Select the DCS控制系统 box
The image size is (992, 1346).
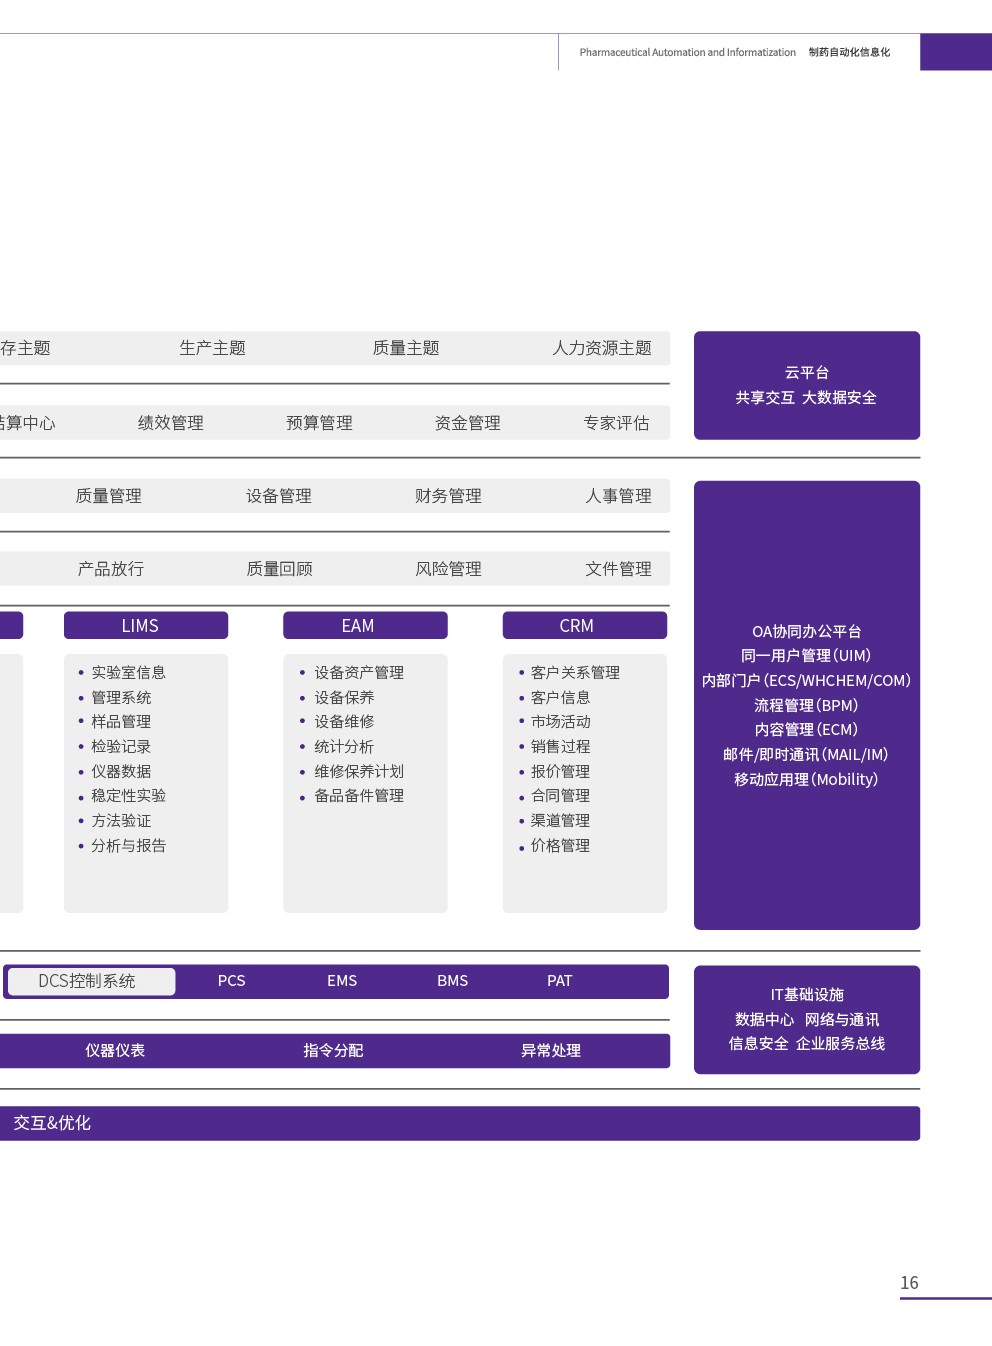click(x=90, y=981)
